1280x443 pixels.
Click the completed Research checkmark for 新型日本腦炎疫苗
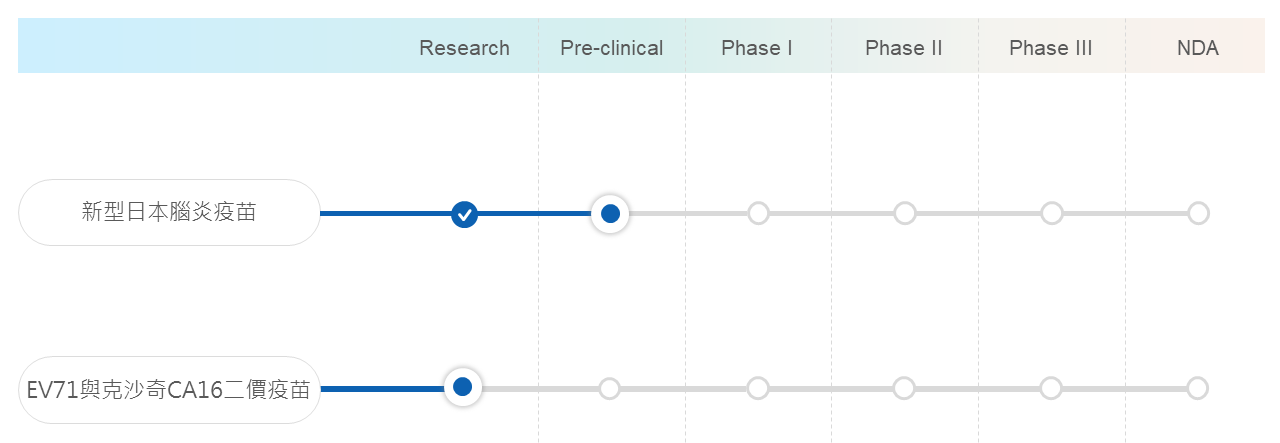pyautogui.click(x=464, y=214)
